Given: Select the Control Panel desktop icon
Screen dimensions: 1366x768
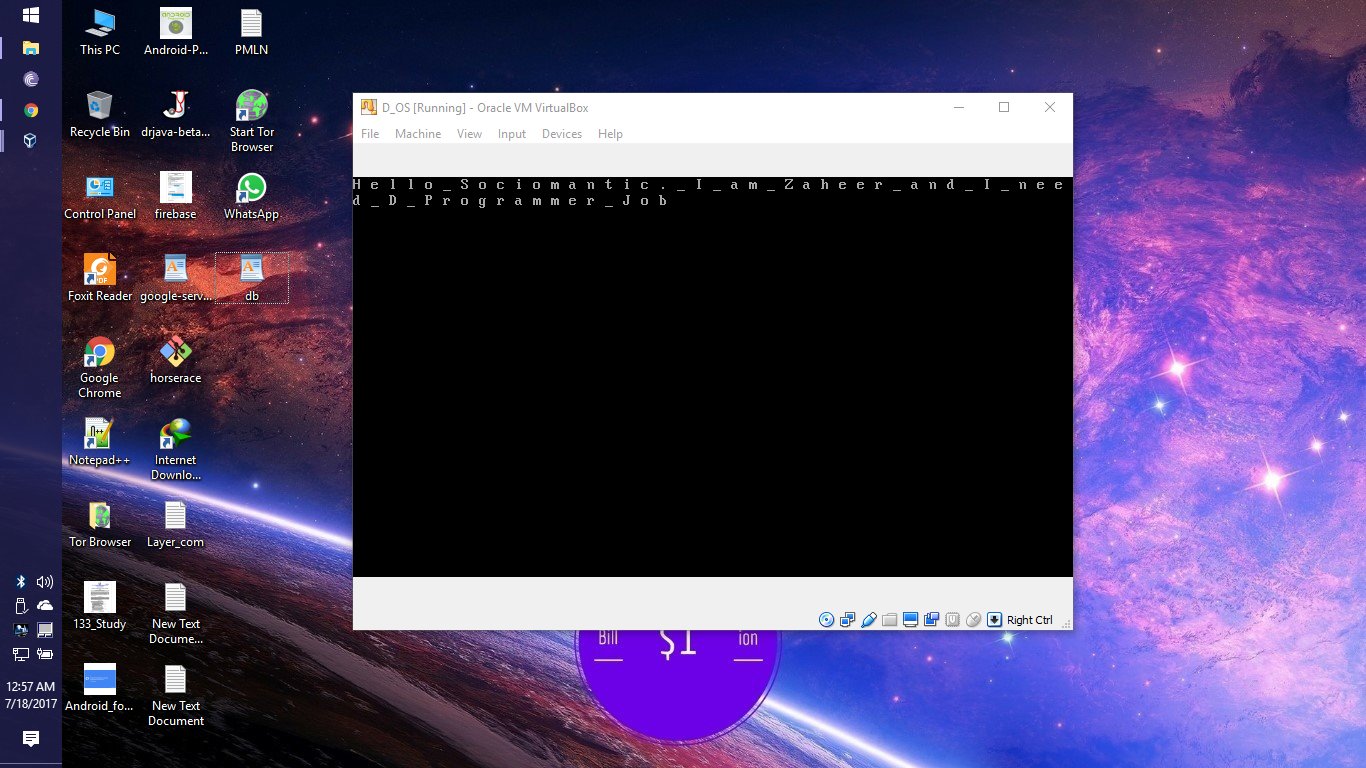Looking at the screenshot, I should tap(100, 196).
